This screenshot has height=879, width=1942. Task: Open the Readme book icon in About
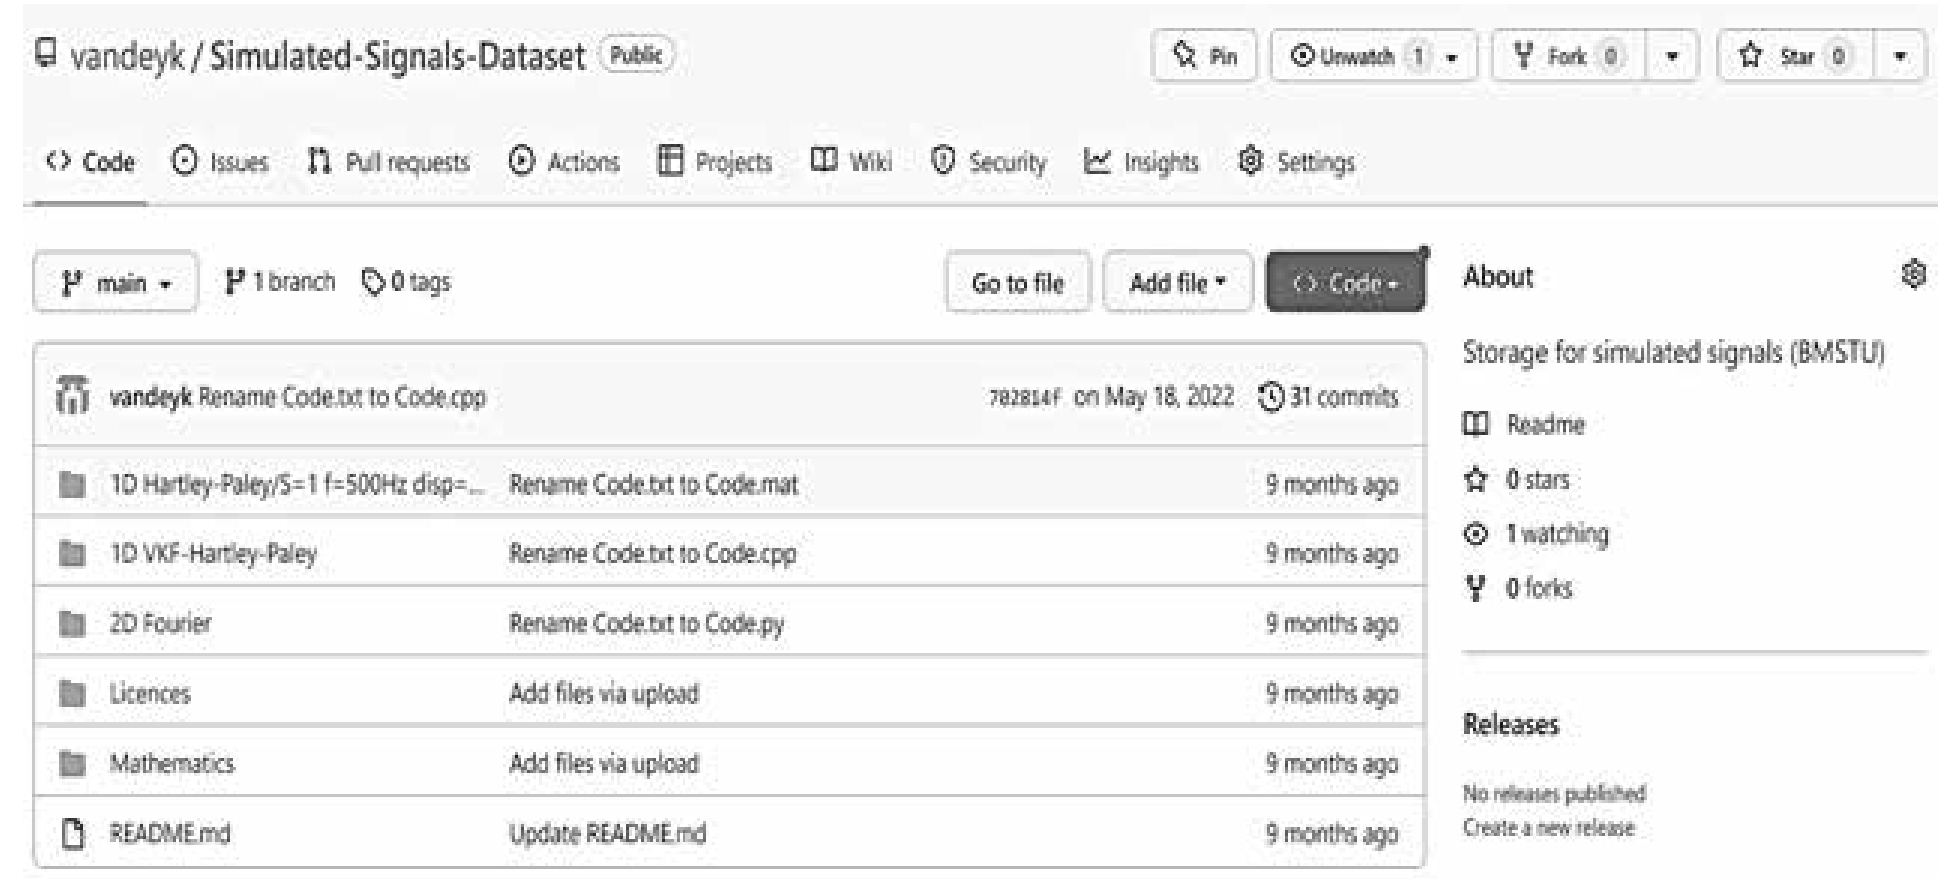1475,424
